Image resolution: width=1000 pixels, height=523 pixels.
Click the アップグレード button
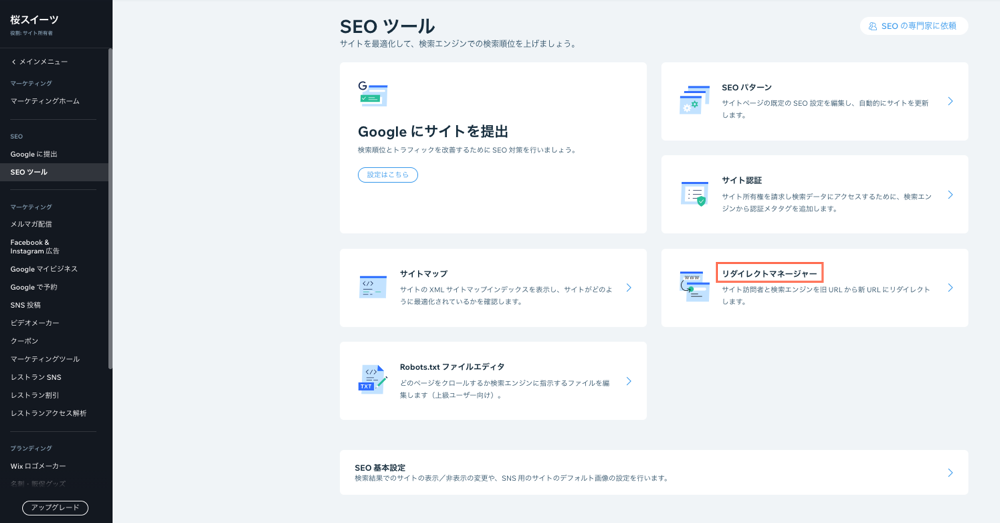(x=55, y=508)
